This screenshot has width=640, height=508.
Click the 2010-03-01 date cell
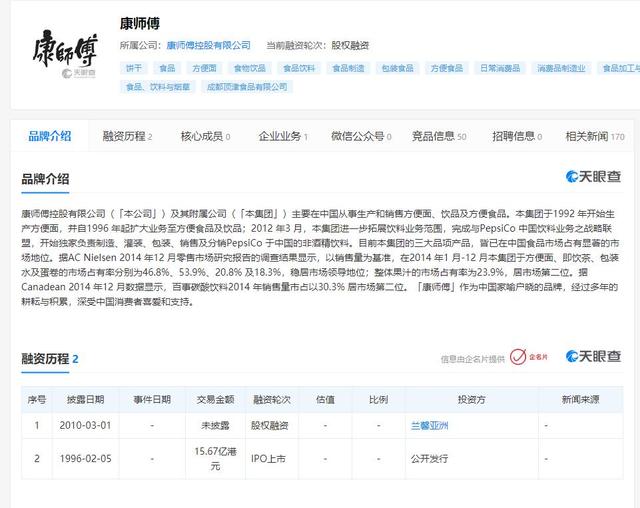[85, 426]
